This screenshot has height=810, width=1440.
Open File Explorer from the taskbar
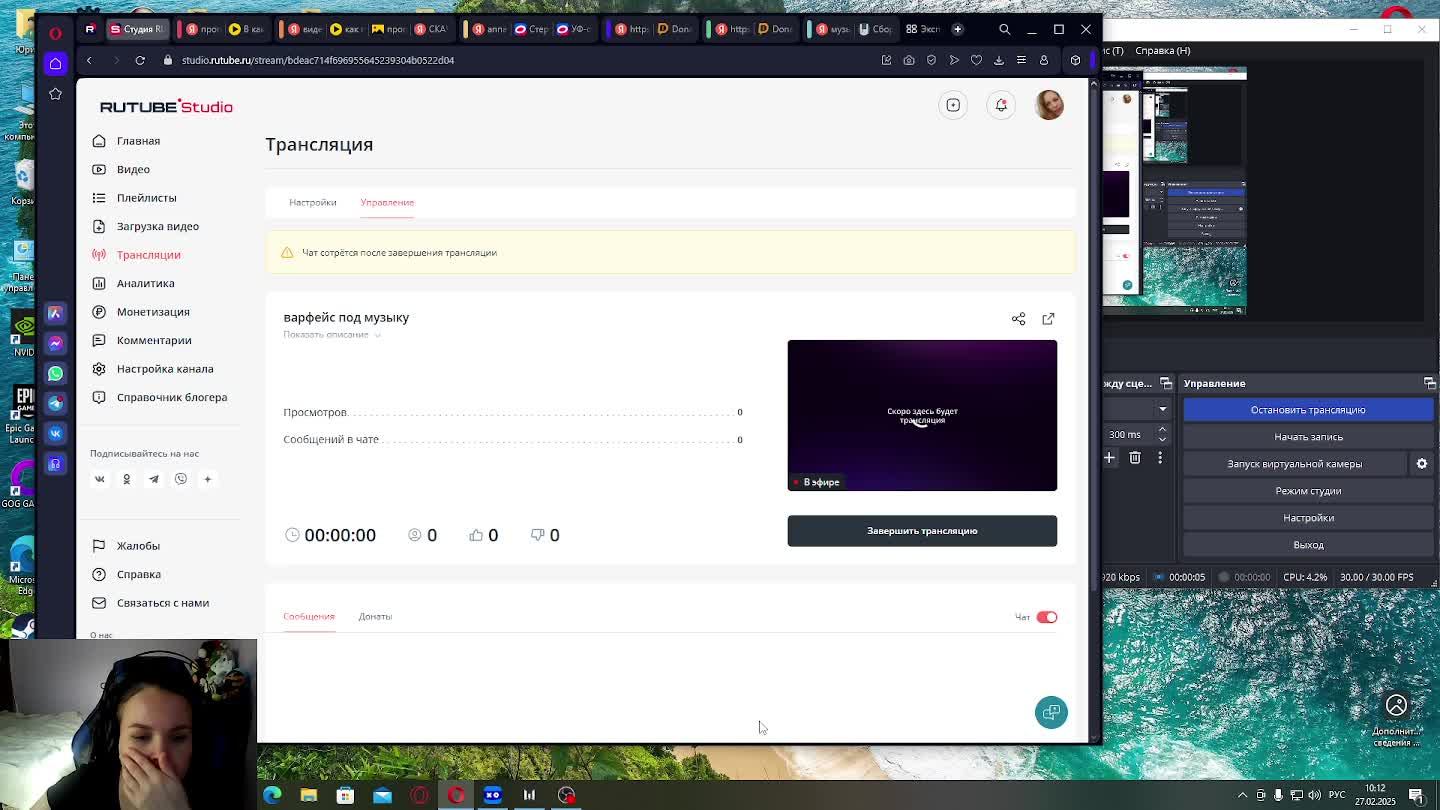tap(308, 795)
